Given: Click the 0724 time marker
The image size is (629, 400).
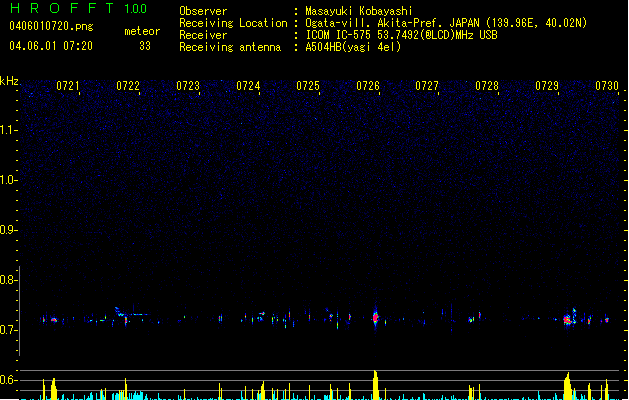Looking at the screenshot, I should click(248, 86).
